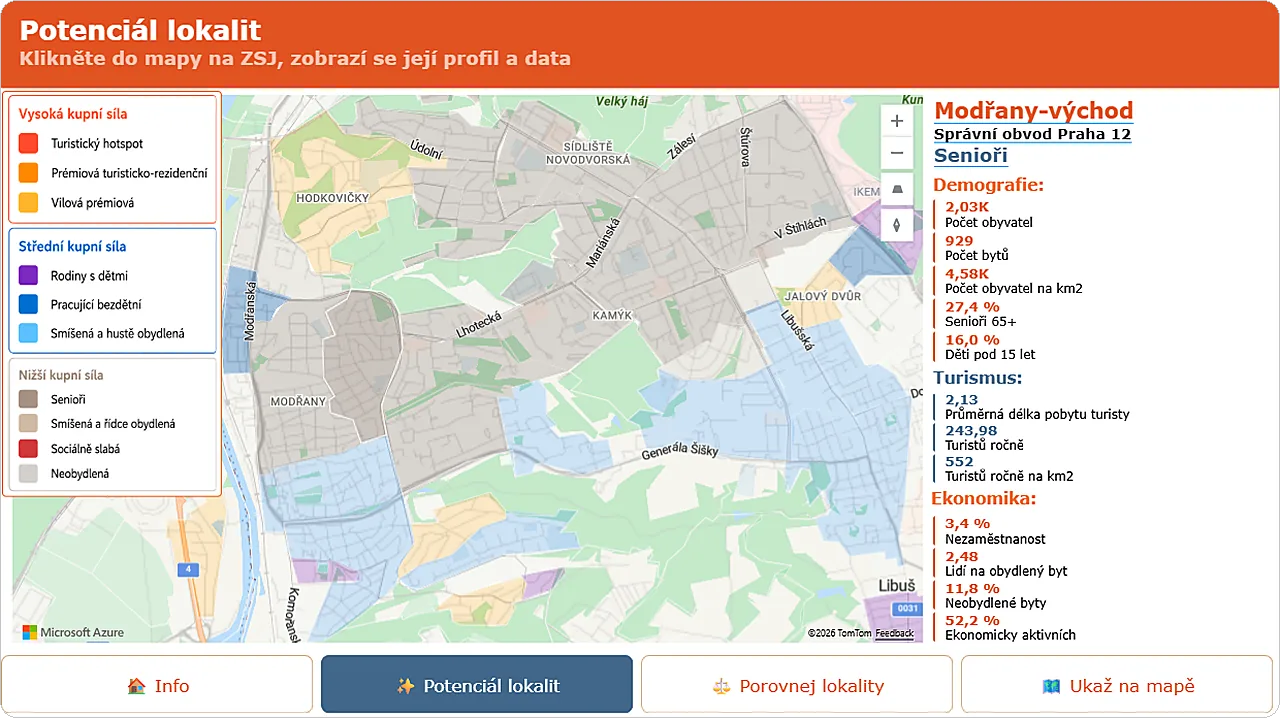Image resolution: width=1280 pixels, height=718 pixels.
Task: Open the Modřany-východ heading link
Action: tap(1033, 111)
